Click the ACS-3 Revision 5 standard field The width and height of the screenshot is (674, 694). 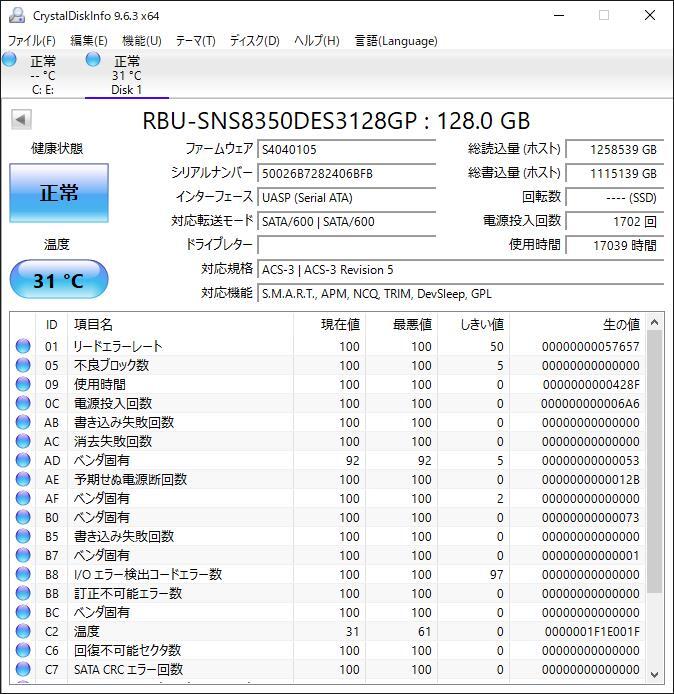click(x=460, y=270)
